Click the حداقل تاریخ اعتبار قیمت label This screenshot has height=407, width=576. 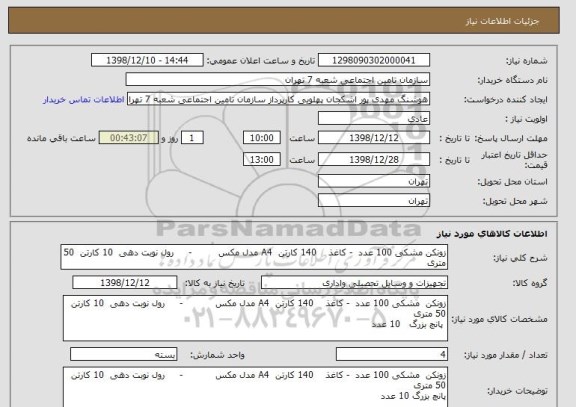pyautogui.click(x=514, y=160)
